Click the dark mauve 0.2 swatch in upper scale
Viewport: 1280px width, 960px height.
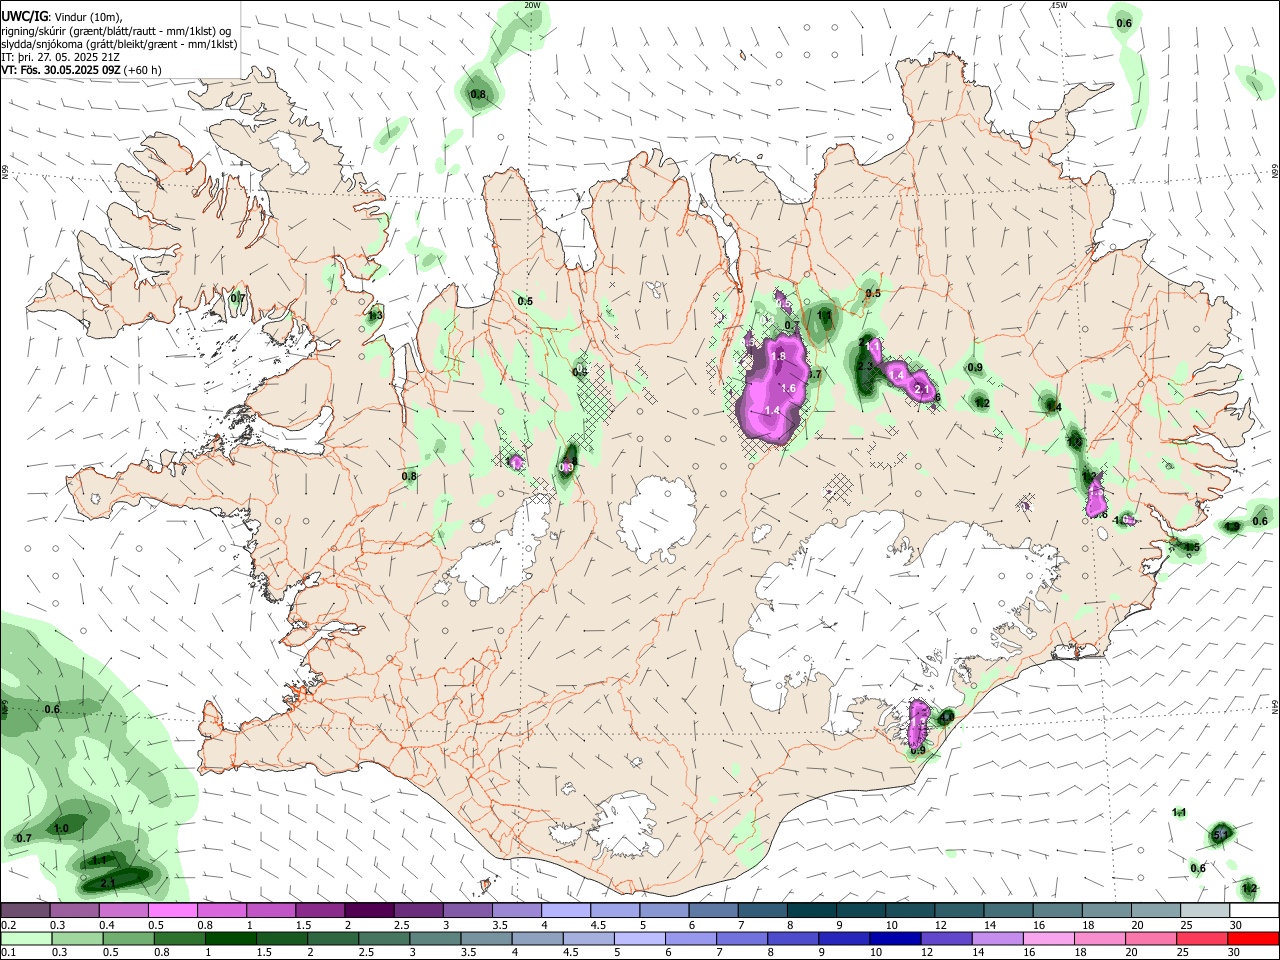(x=25, y=910)
